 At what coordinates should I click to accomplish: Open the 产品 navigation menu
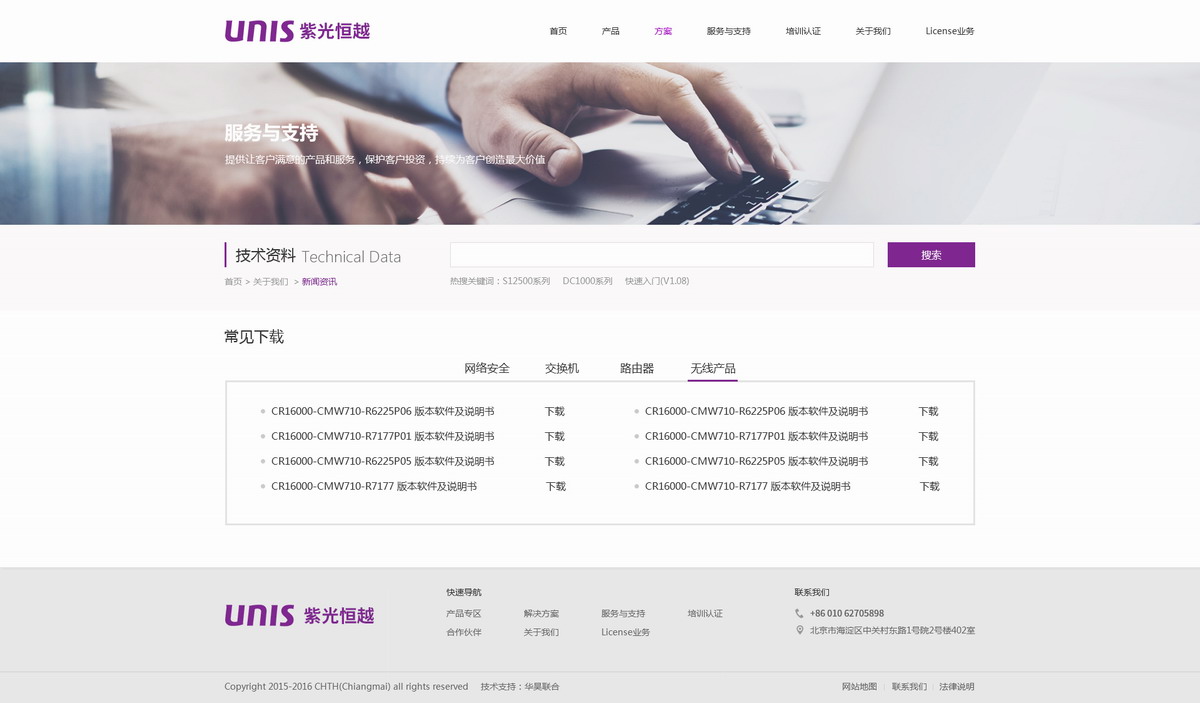coord(610,31)
